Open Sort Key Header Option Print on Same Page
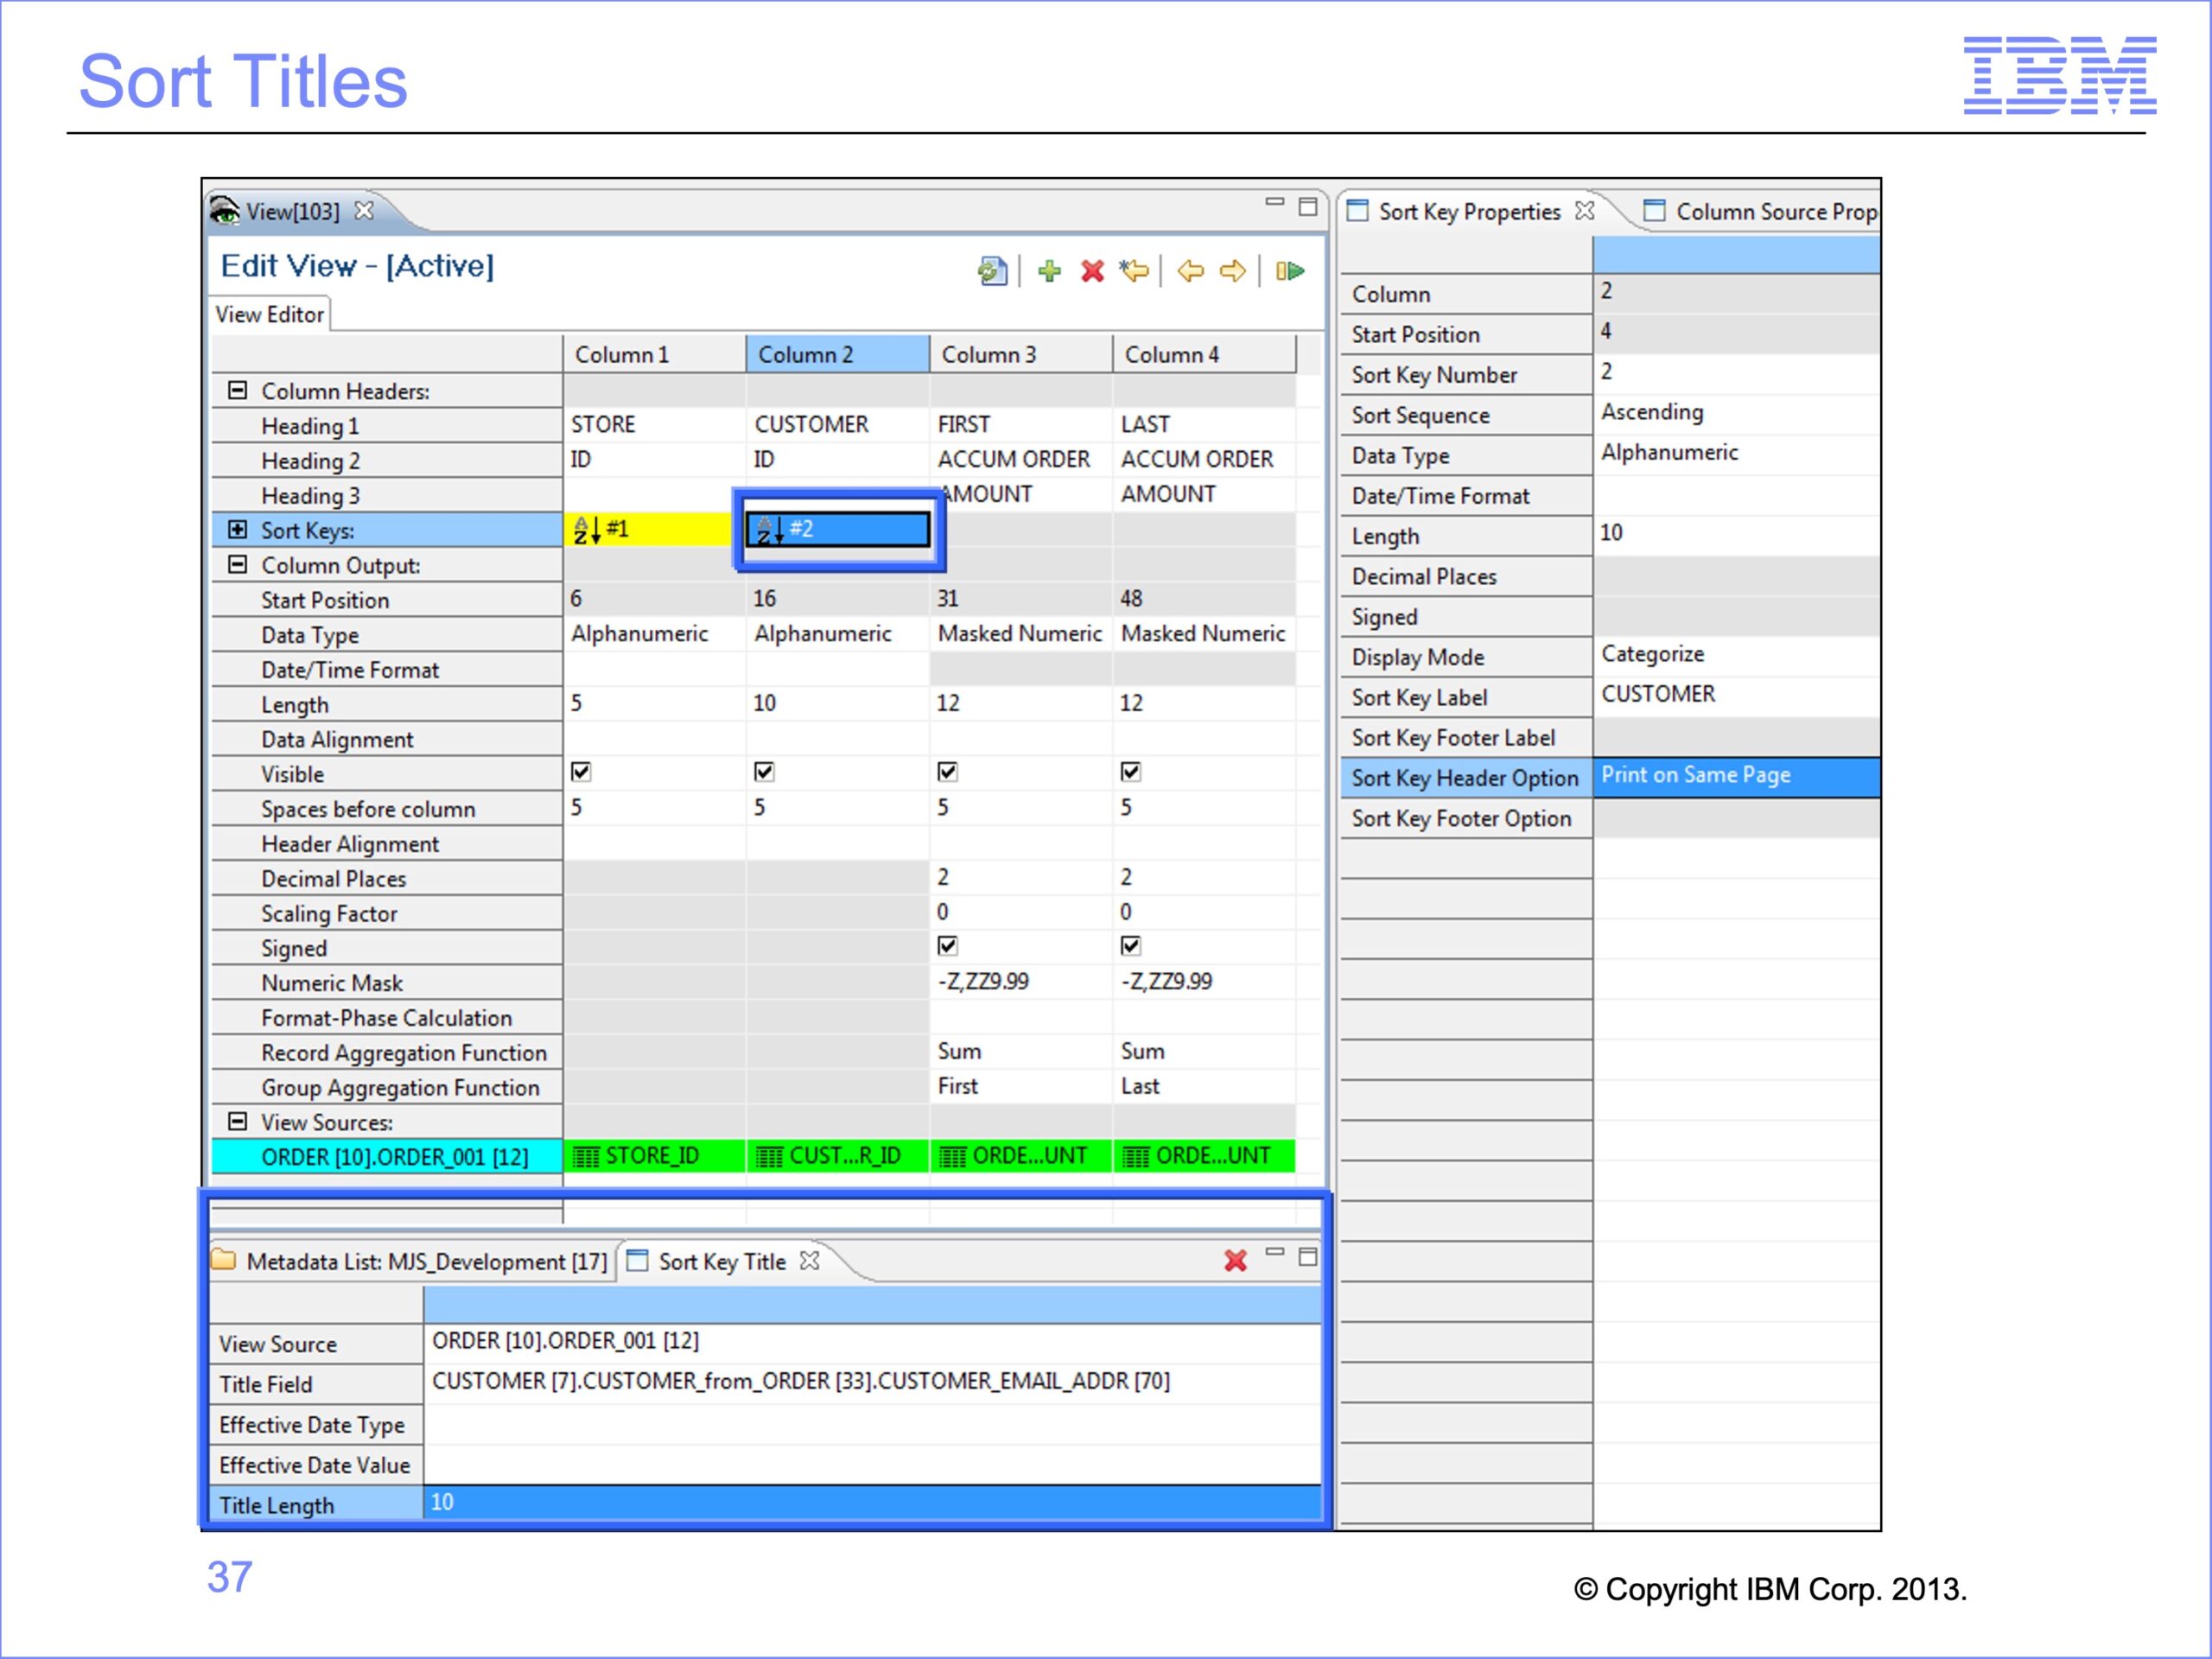Image resolution: width=2212 pixels, height=1659 pixels. click(1736, 777)
